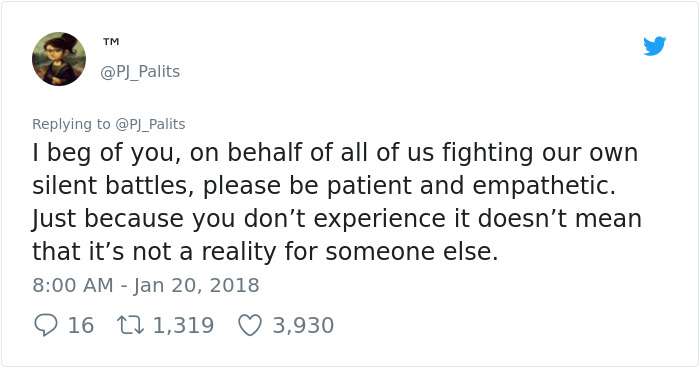Click the final line ending "someone else."
The width and height of the screenshot is (700, 368).
click(x=265, y=252)
